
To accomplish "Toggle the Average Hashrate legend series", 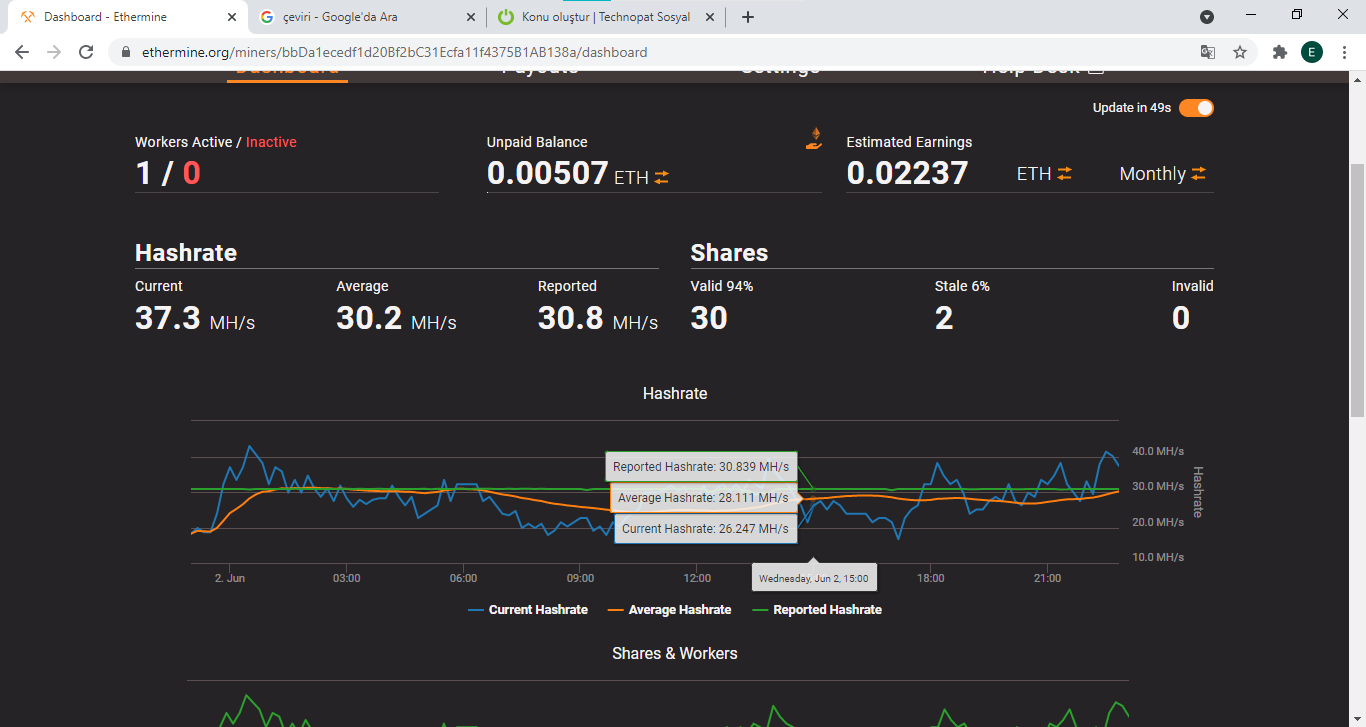I will tap(669, 610).
